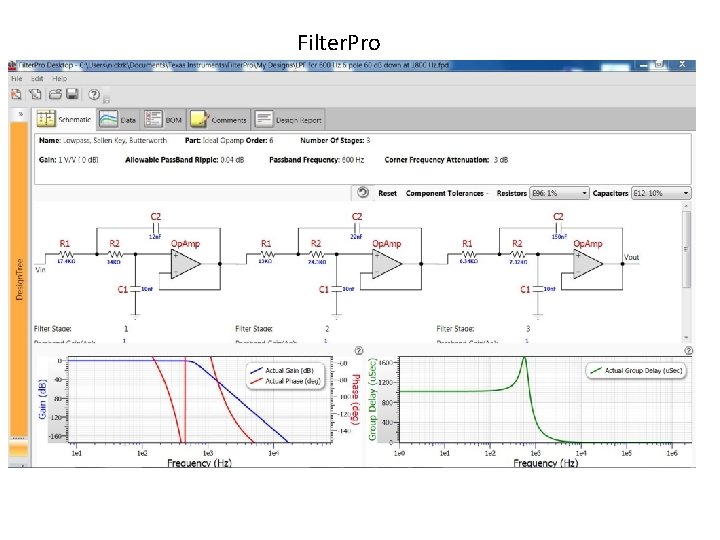Image resolution: width=720 pixels, height=540 pixels.
Task: Click the help question mark toolbar icon
Action: pyautogui.click(x=94, y=95)
